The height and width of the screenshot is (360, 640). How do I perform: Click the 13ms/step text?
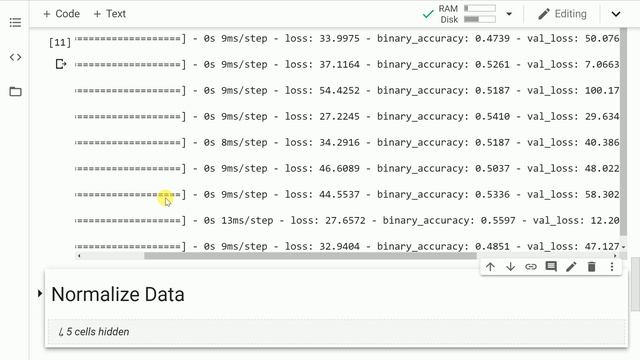click(247, 220)
